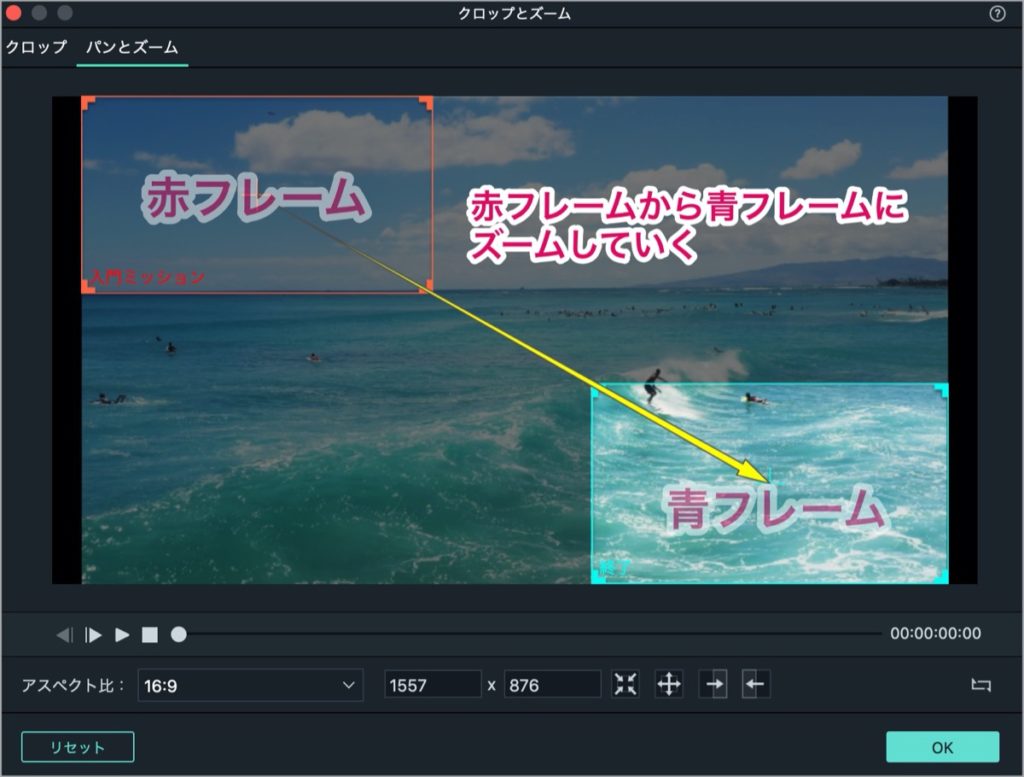Step forward one frame

[93, 635]
